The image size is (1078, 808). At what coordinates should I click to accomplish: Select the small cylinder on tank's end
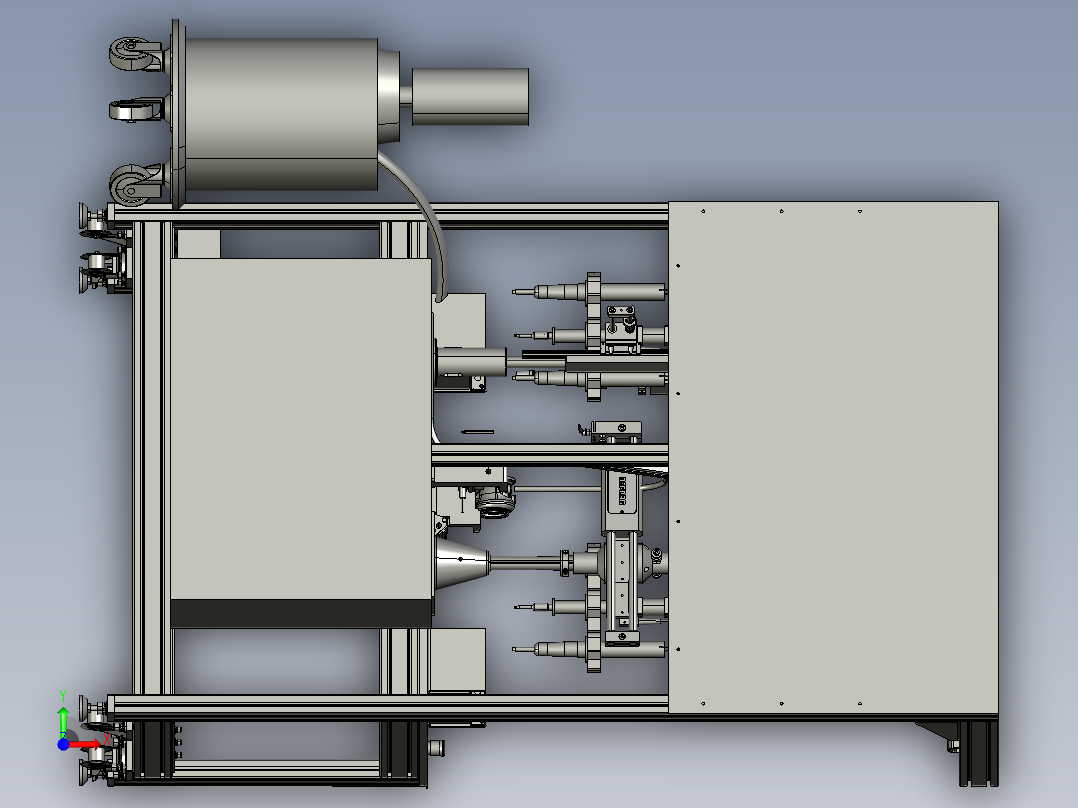[470, 96]
